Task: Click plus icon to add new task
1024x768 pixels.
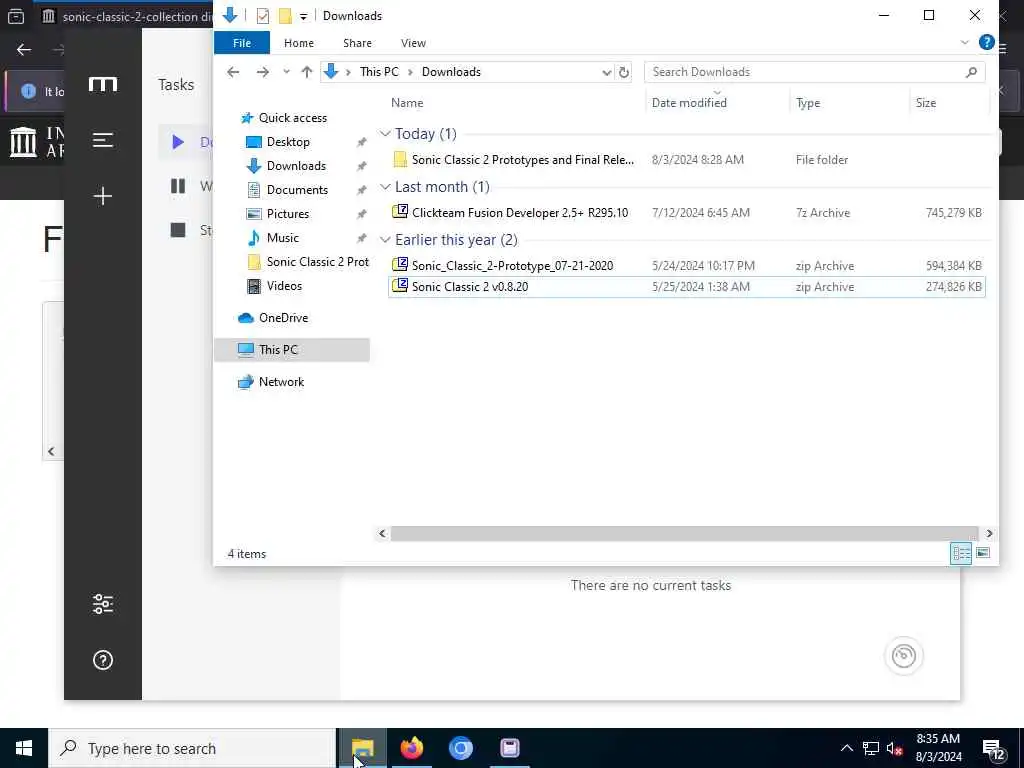Action: (x=103, y=196)
